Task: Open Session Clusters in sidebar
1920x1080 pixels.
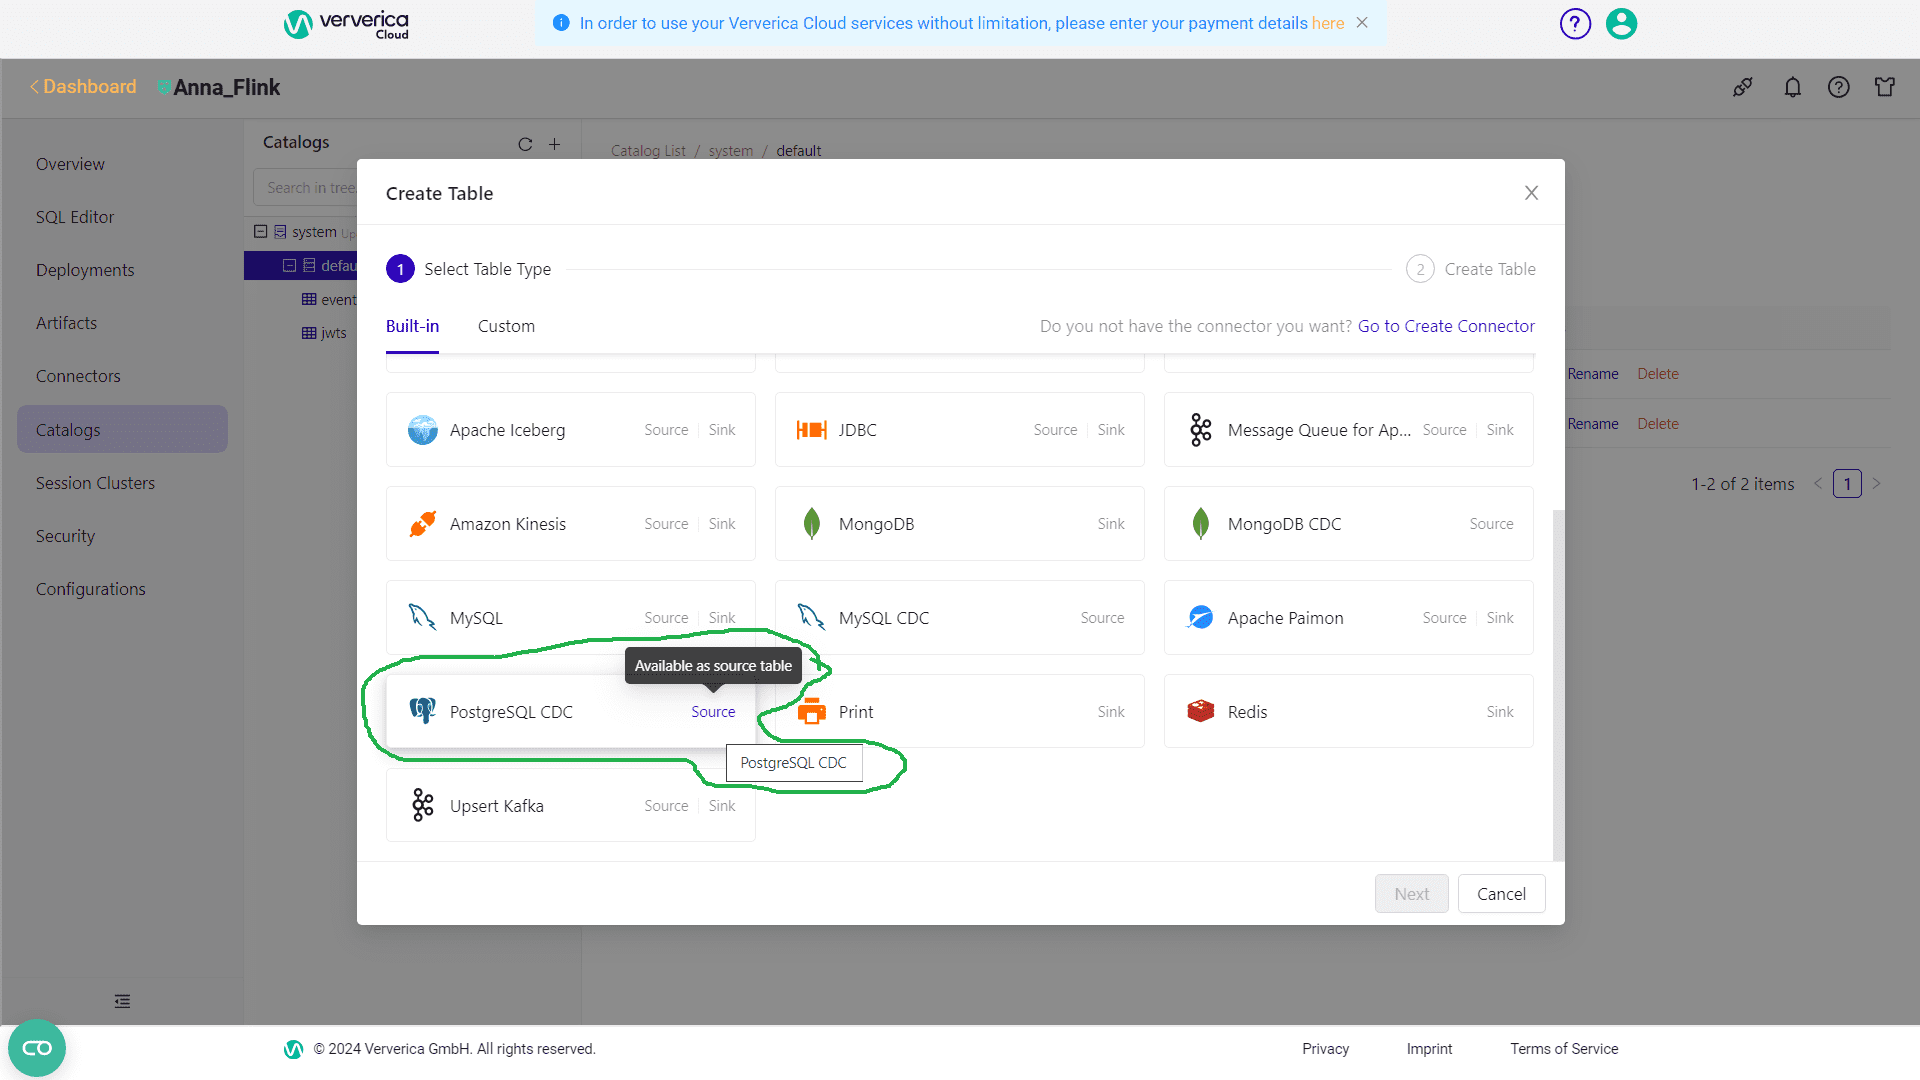Action: [95, 483]
